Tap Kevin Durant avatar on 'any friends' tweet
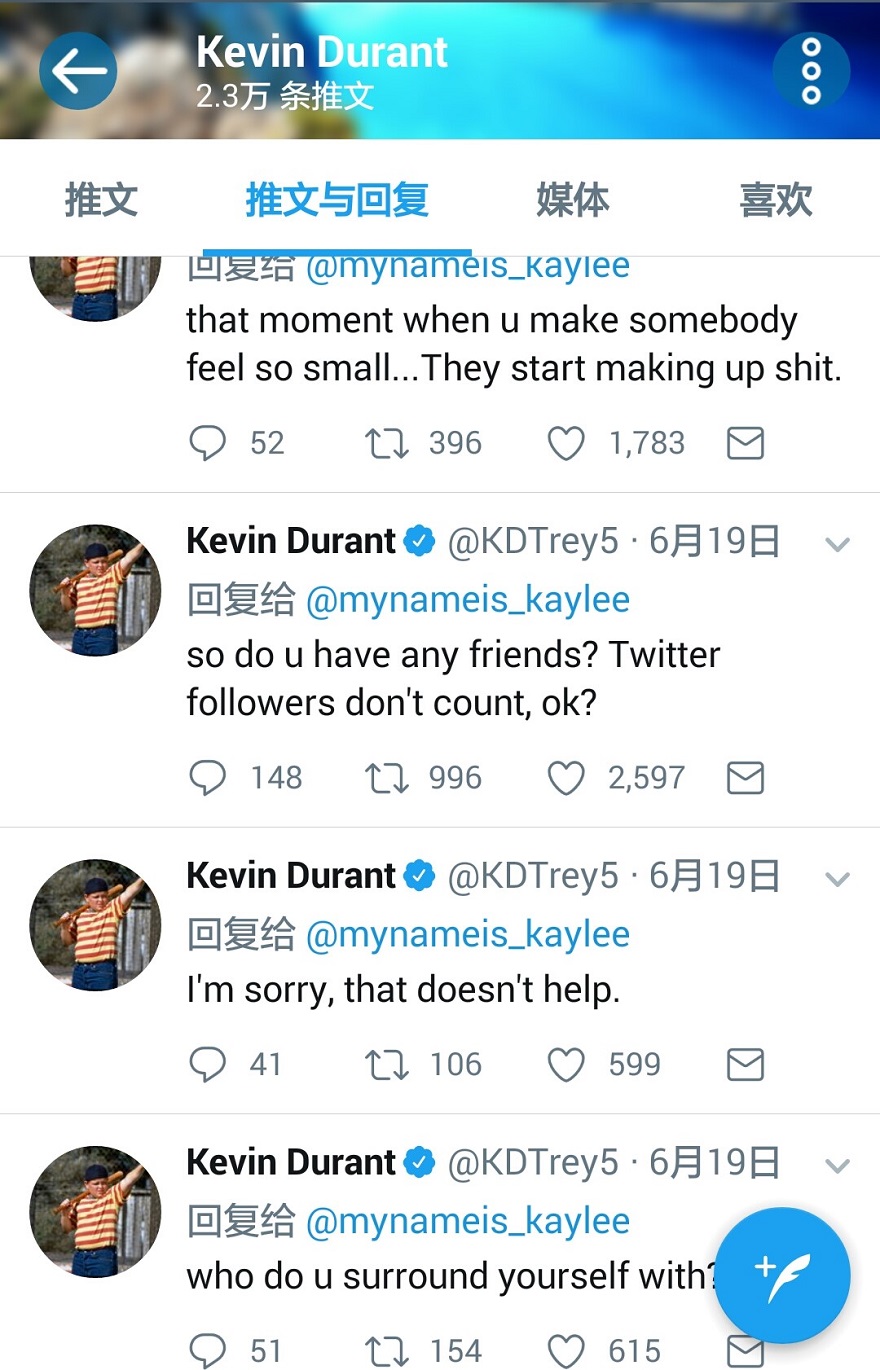Image resolution: width=880 pixels, height=1370 pixels. 95,590
